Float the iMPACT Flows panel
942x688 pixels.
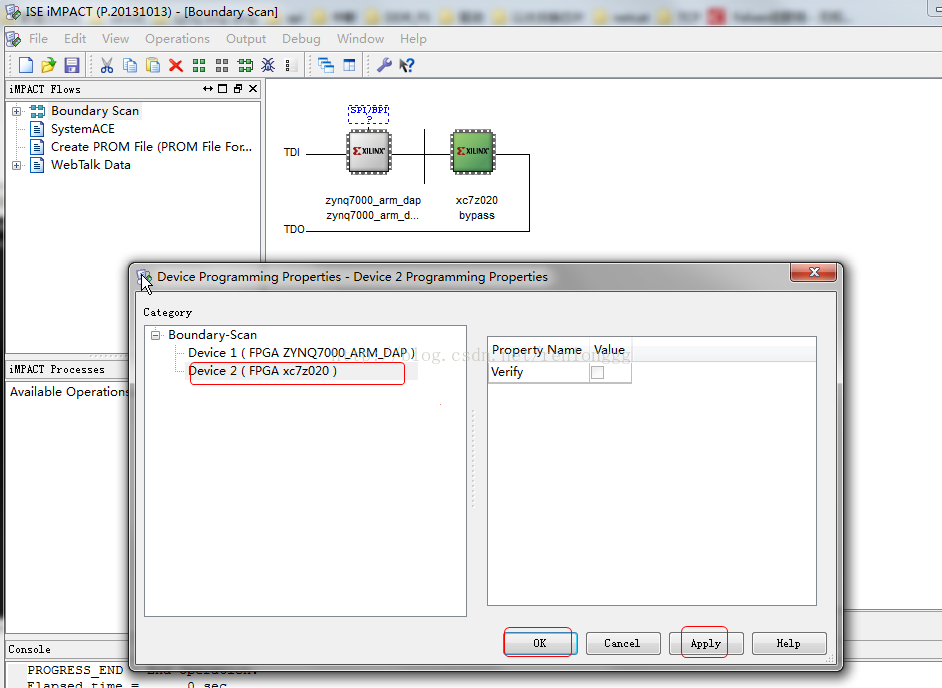[238, 89]
